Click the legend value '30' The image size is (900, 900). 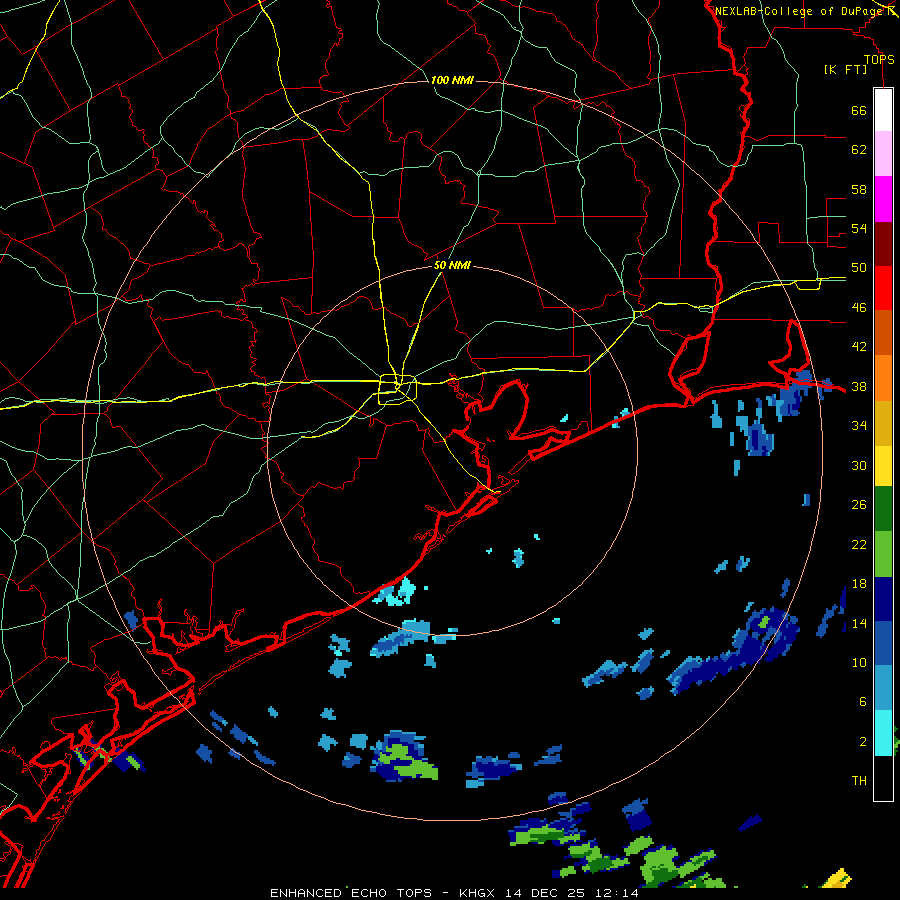(x=859, y=465)
